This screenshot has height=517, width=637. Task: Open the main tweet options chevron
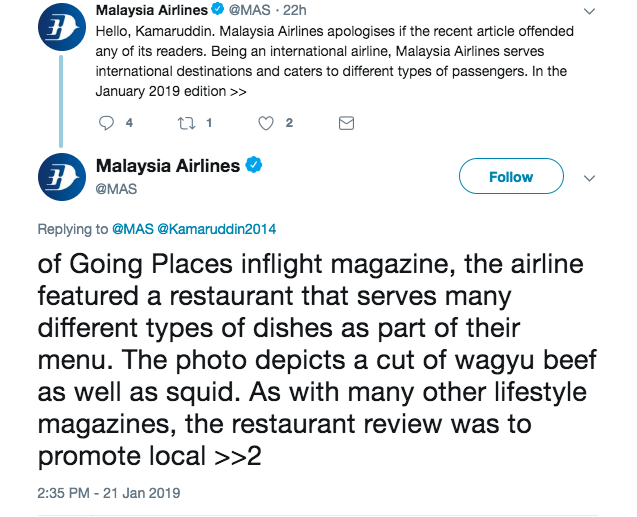tap(589, 178)
